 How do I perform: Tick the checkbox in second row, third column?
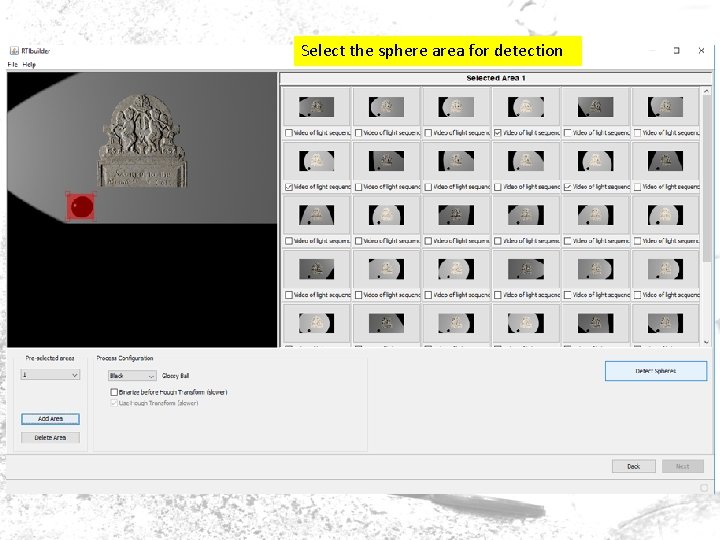[x=428, y=187]
